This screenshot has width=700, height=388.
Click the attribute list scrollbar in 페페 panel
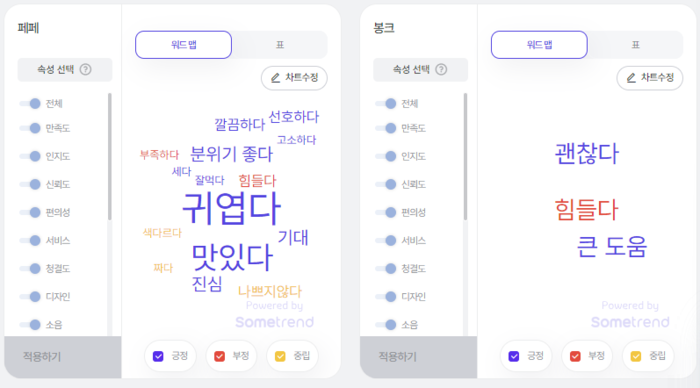click(109, 156)
